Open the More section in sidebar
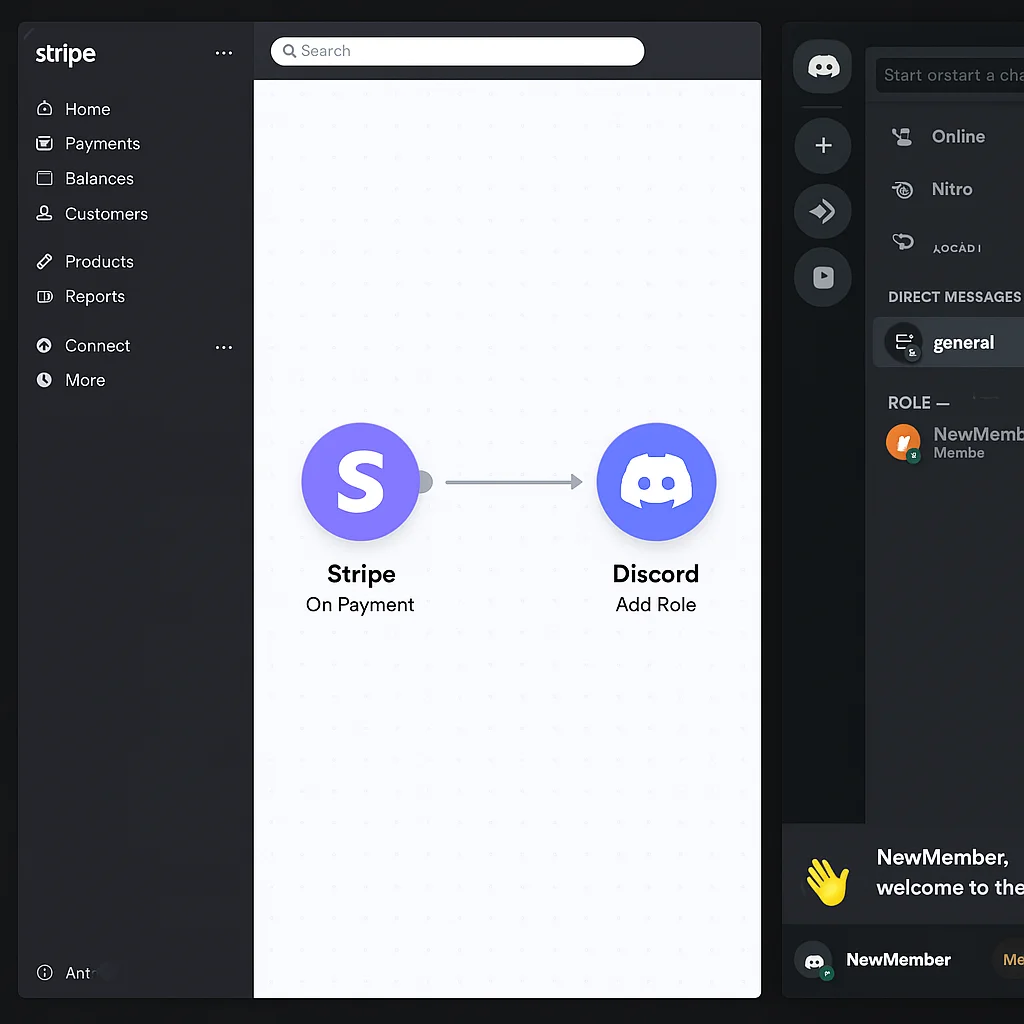Image resolution: width=1024 pixels, height=1024 pixels. coord(85,380)
